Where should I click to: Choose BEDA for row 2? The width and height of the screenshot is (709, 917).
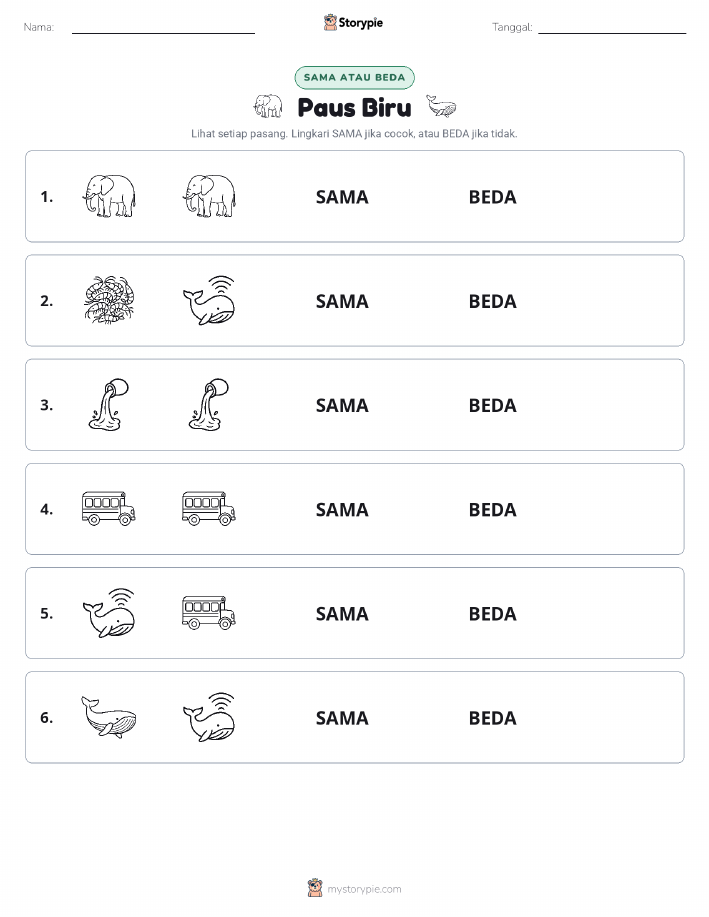pos(493,301)
